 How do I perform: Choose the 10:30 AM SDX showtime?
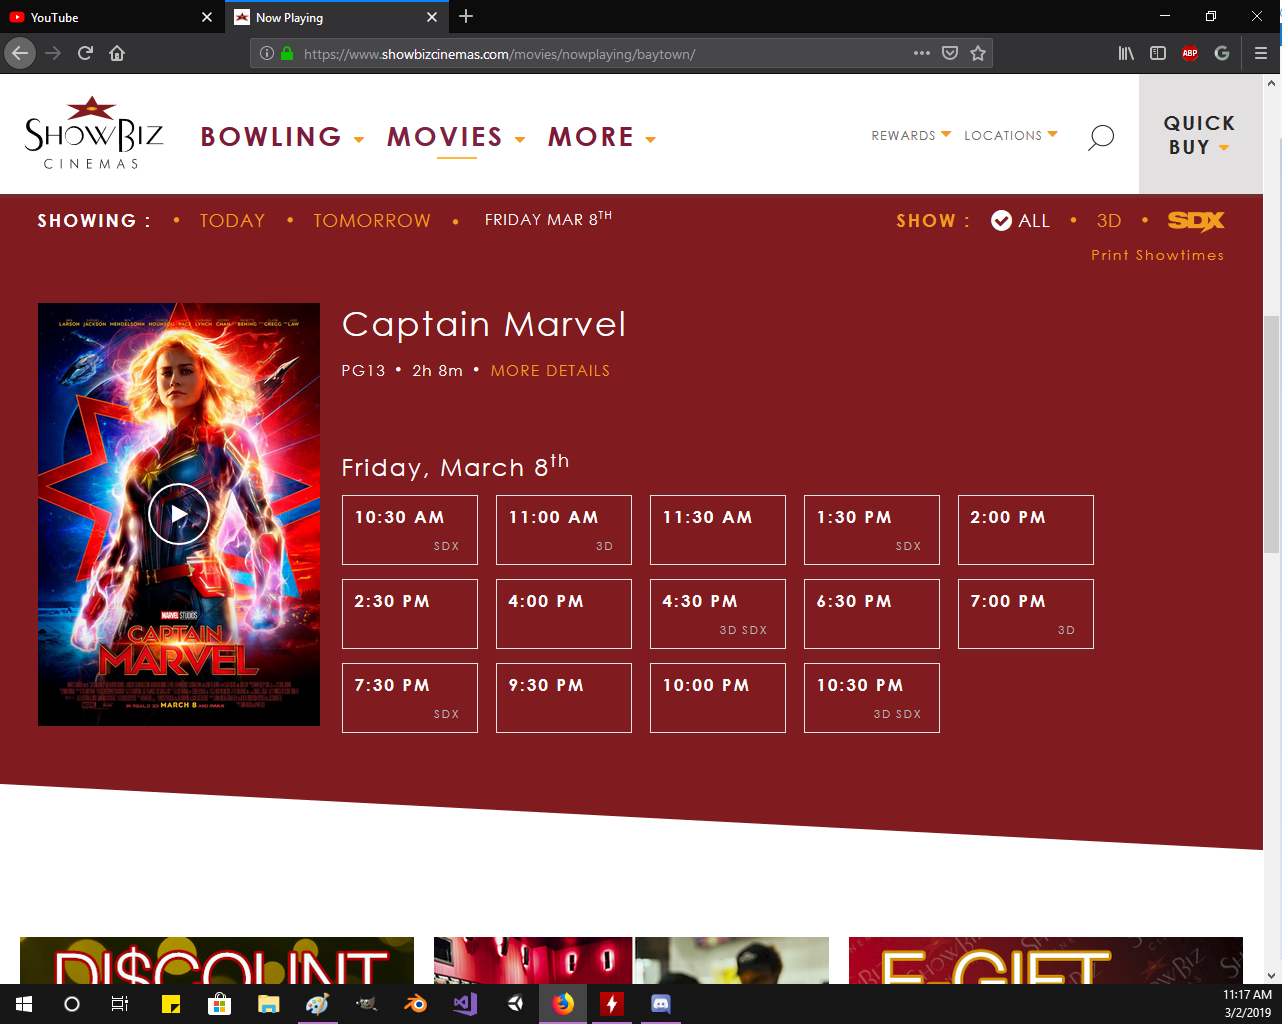(410, 530)
